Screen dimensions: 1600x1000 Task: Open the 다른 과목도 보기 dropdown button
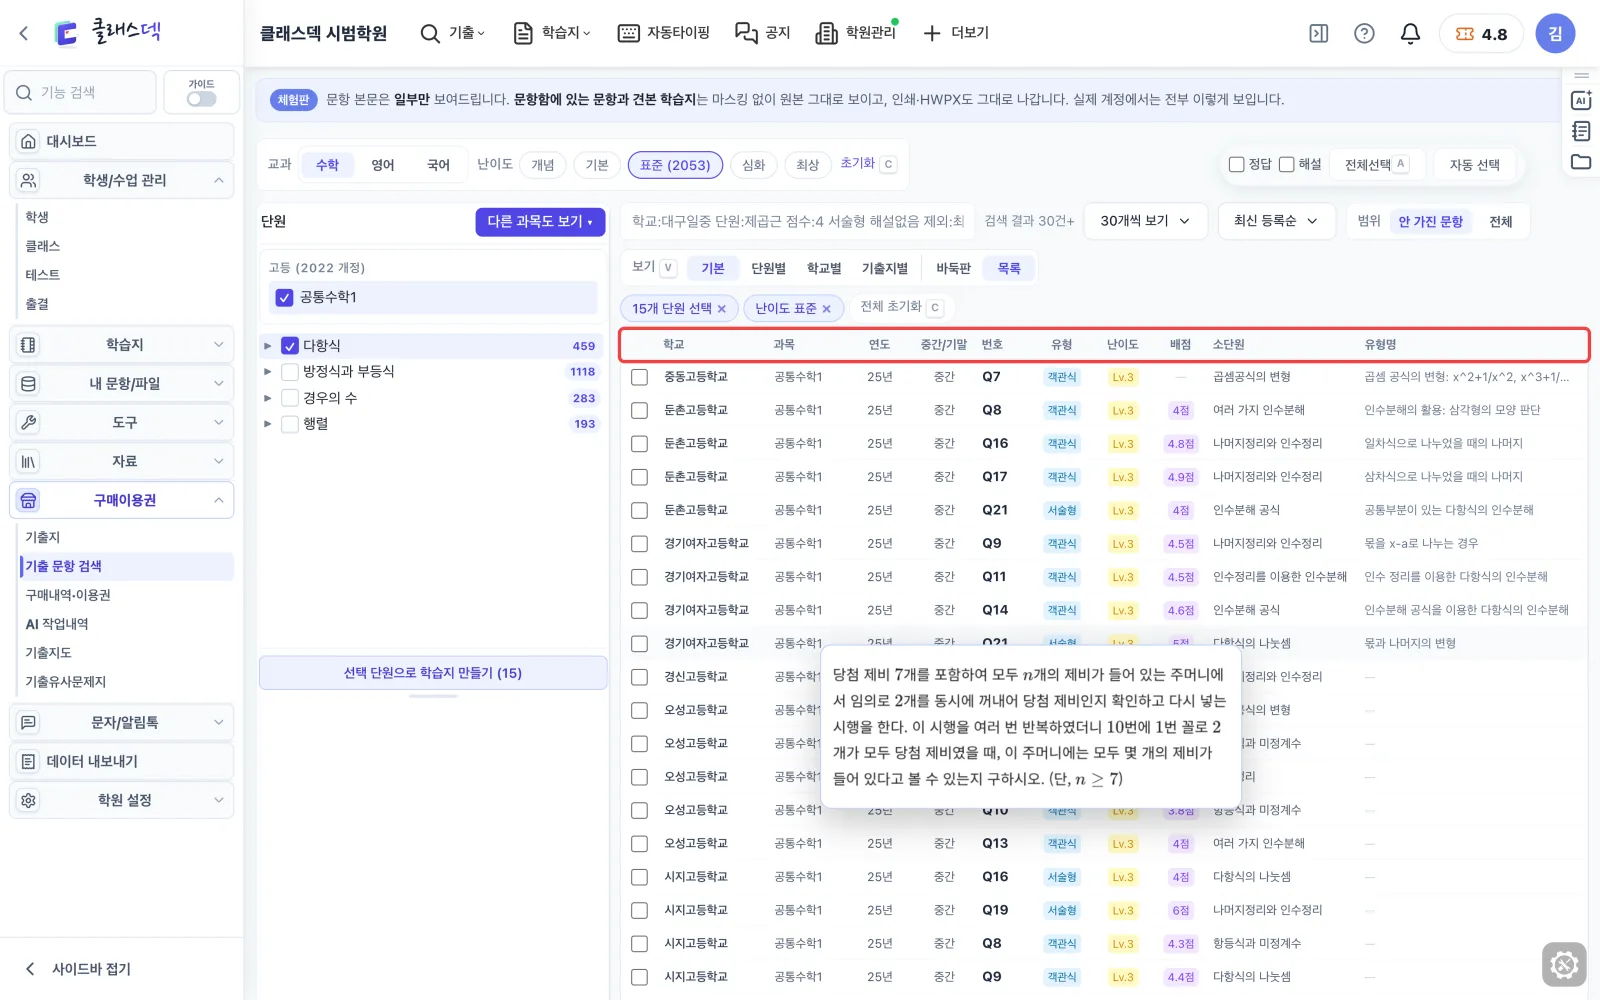pos(540,221)
